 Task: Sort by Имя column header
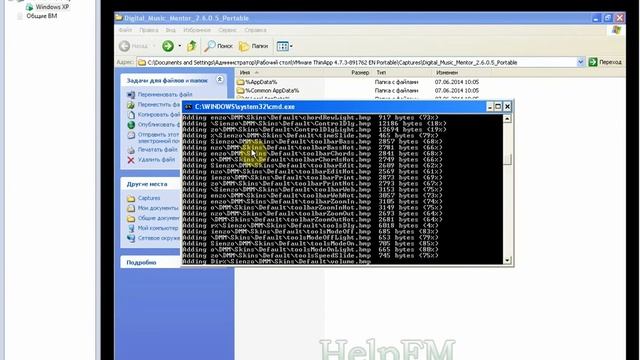[245, 73]
